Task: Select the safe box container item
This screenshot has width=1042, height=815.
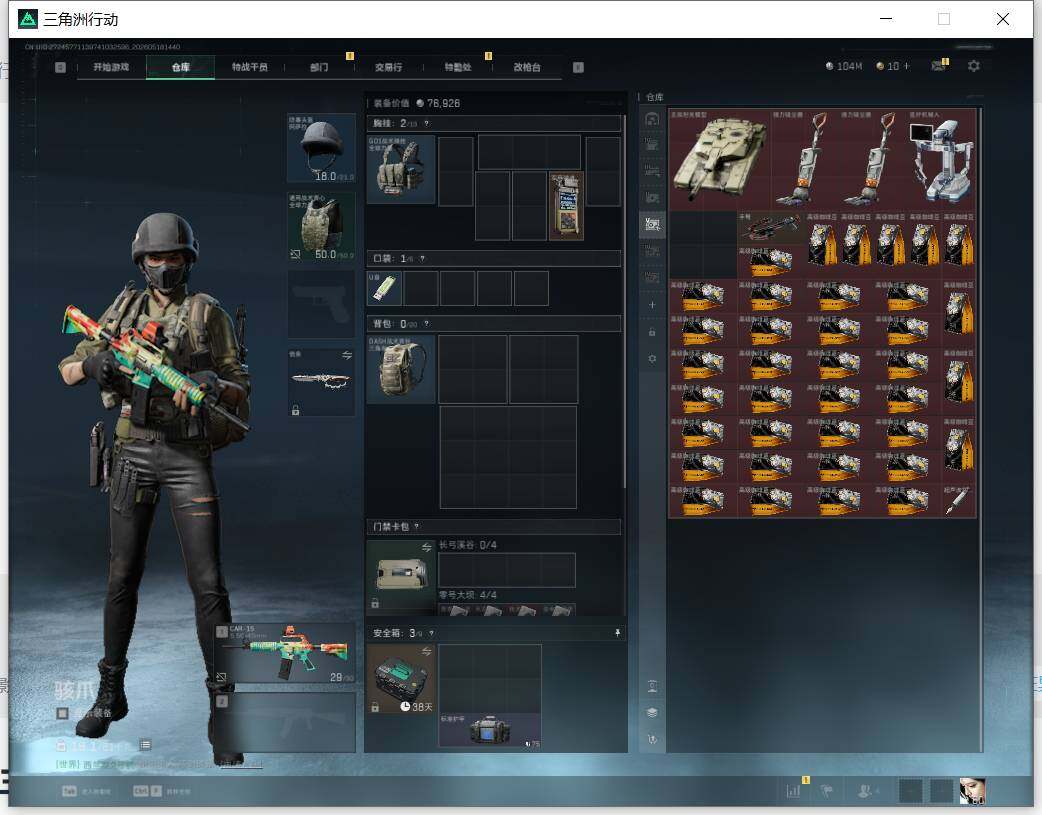Action: [401, 679]
